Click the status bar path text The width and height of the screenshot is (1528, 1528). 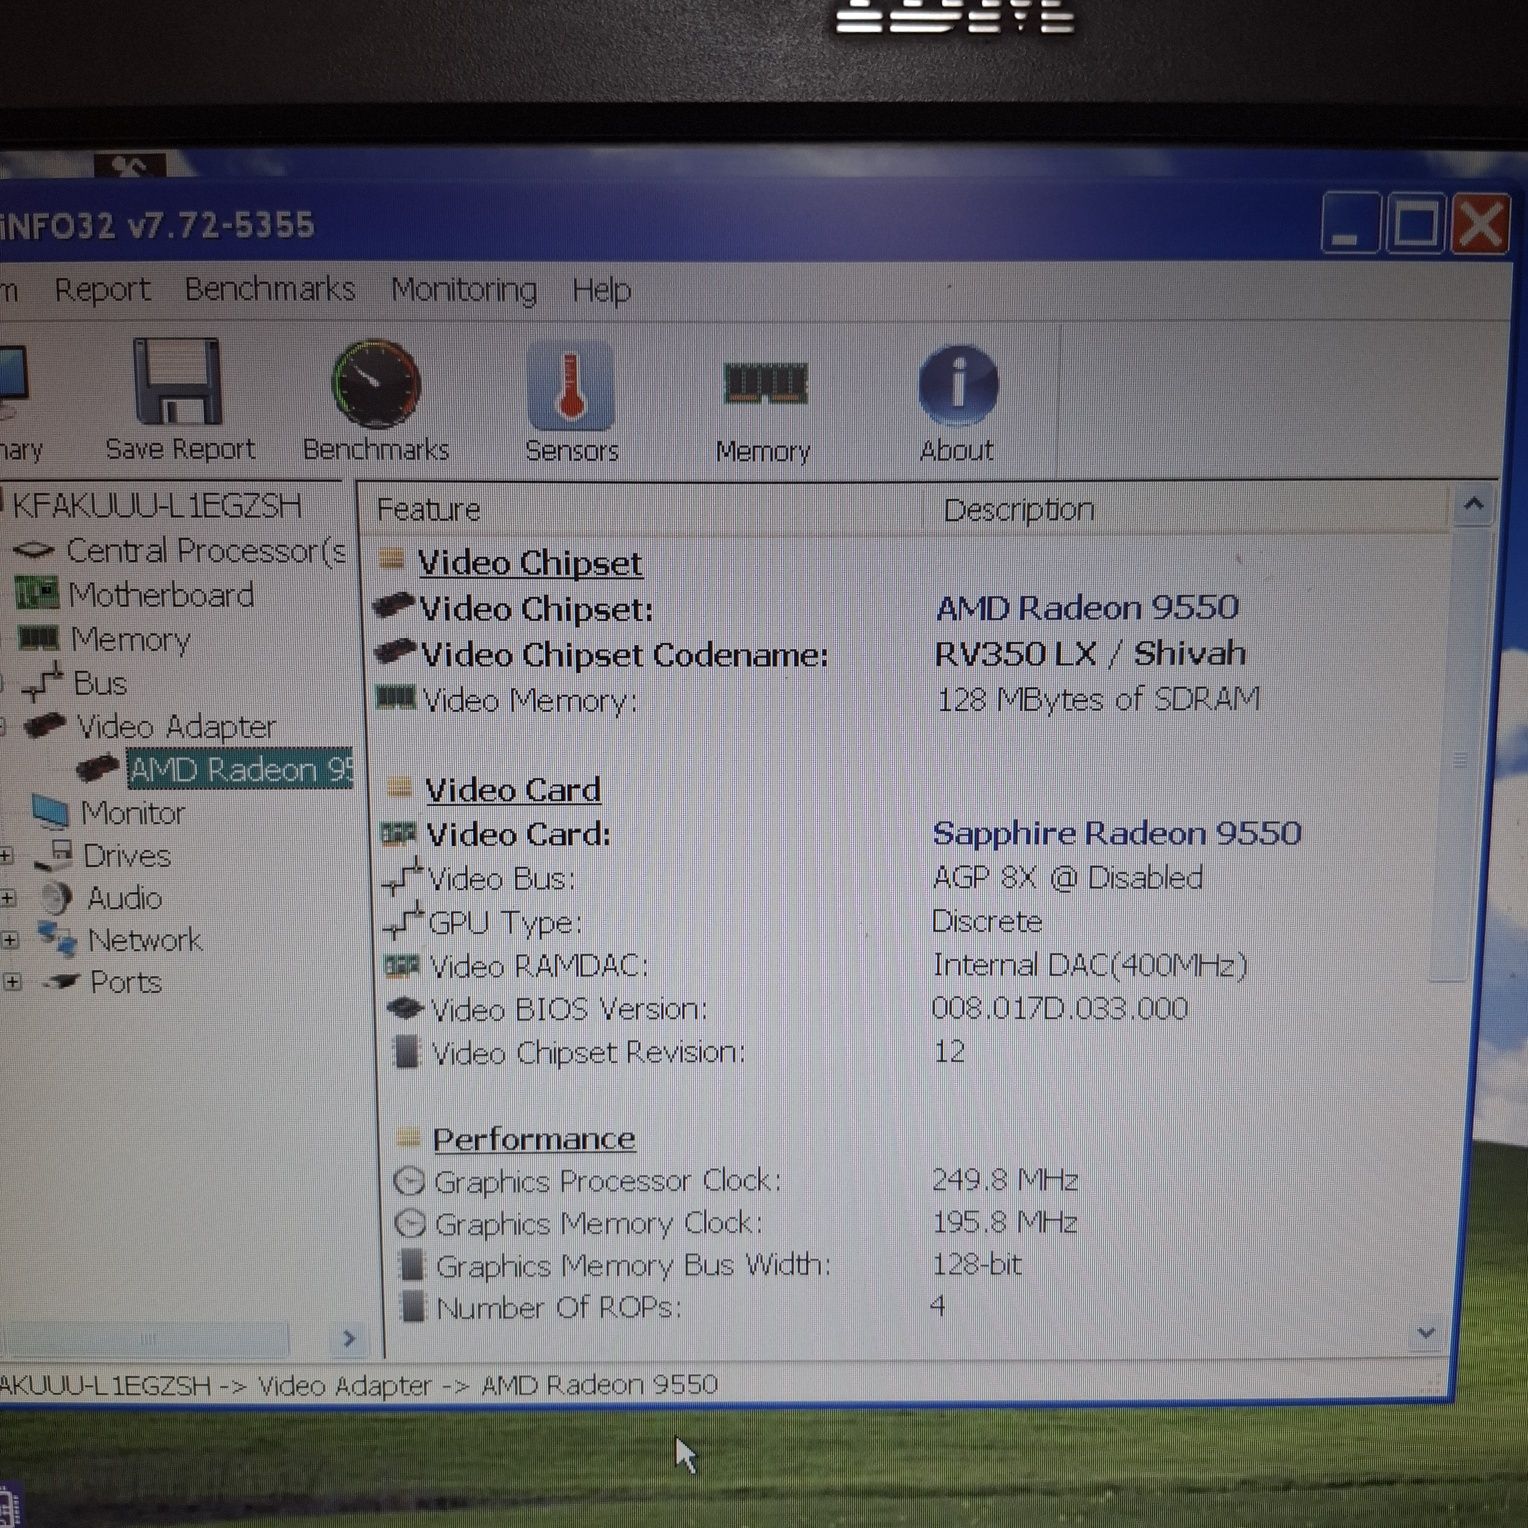pyautogui.click(x=358, y=1385)
